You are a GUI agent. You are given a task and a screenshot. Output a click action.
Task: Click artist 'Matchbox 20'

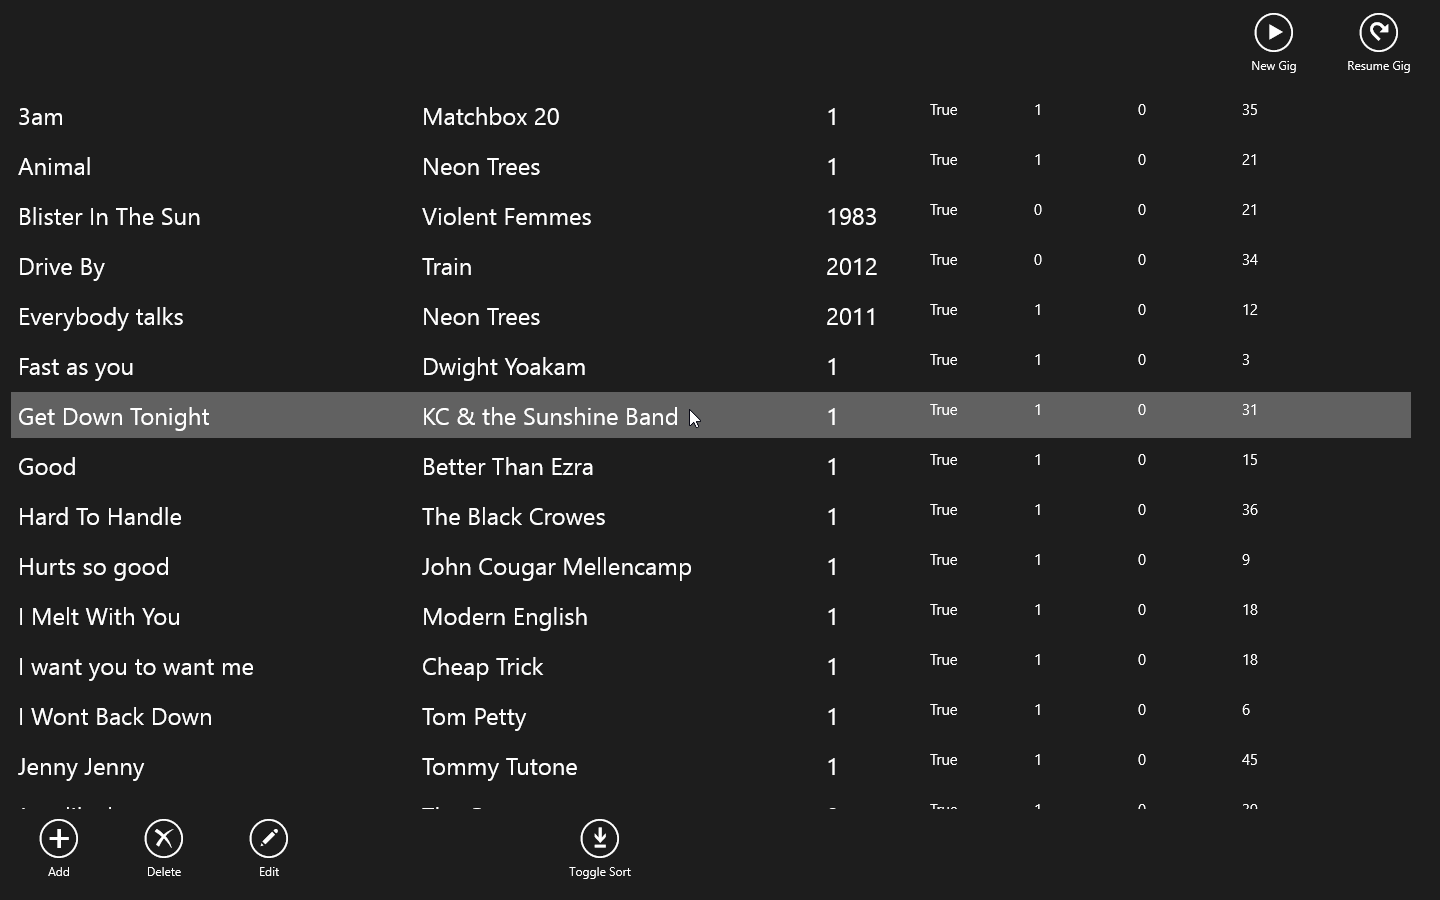(491, 117)
